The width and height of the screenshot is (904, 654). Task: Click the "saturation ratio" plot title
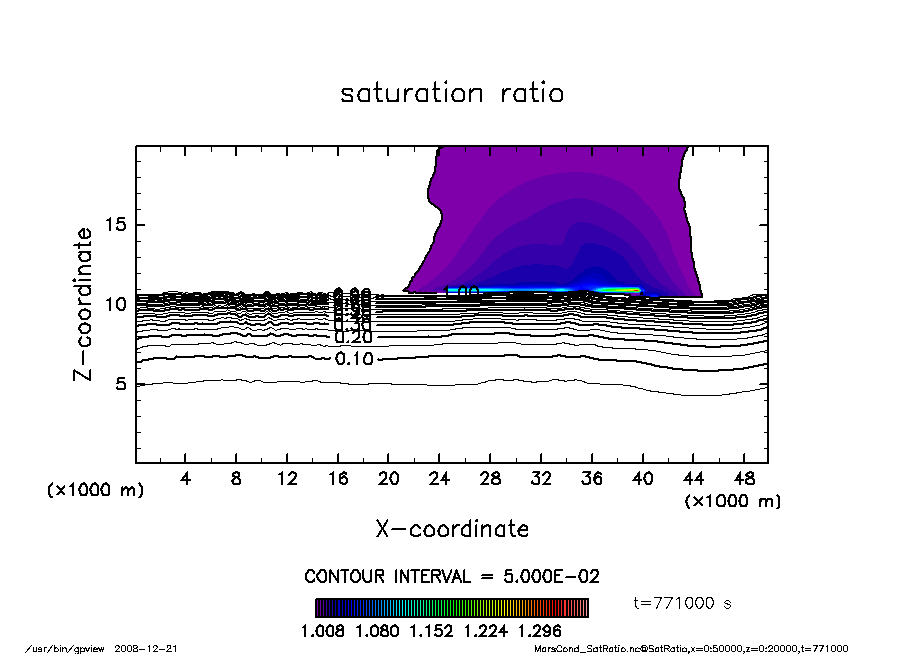[452, 94]
